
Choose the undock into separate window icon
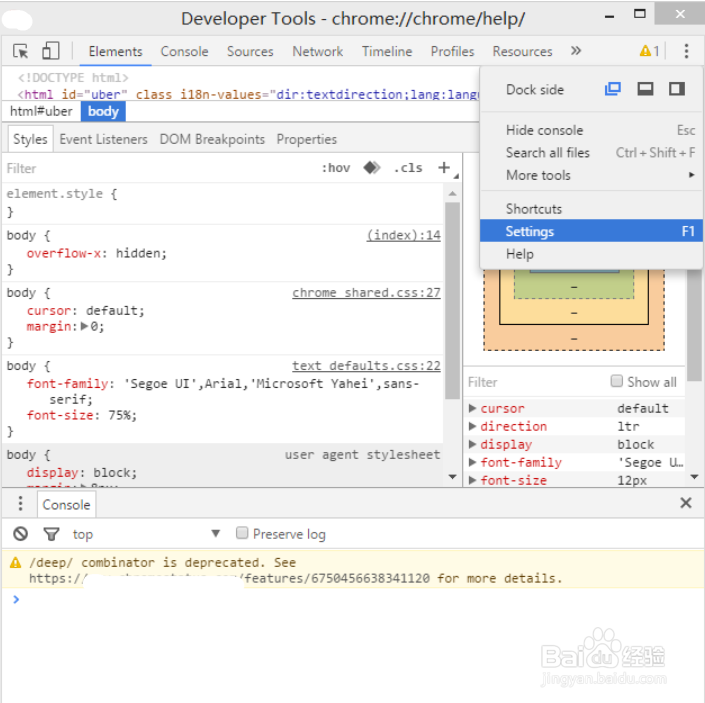tap(612, 89)
